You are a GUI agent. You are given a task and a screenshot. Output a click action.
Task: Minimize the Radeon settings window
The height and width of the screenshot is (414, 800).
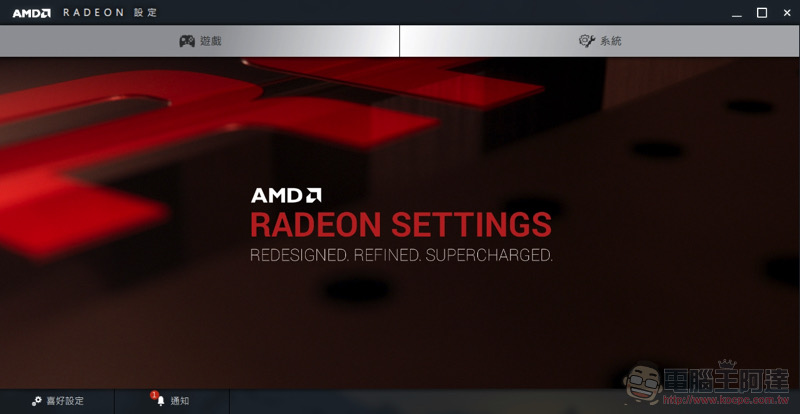[737, 13]
